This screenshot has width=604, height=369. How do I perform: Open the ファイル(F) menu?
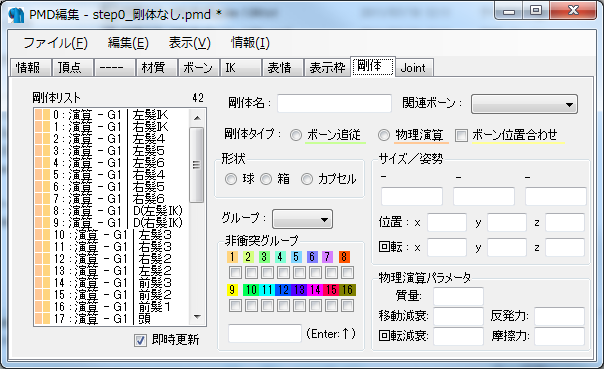tap(55, 43)
